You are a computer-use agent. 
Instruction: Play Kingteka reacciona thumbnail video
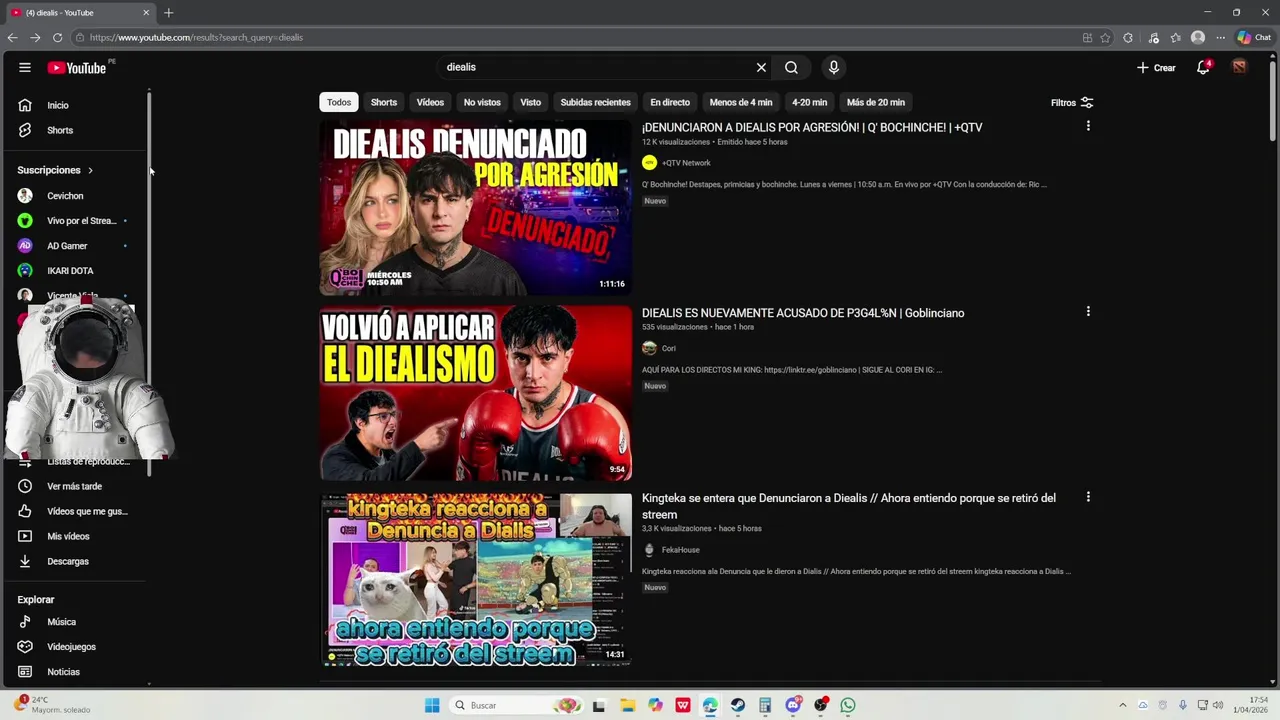(475, 579)
